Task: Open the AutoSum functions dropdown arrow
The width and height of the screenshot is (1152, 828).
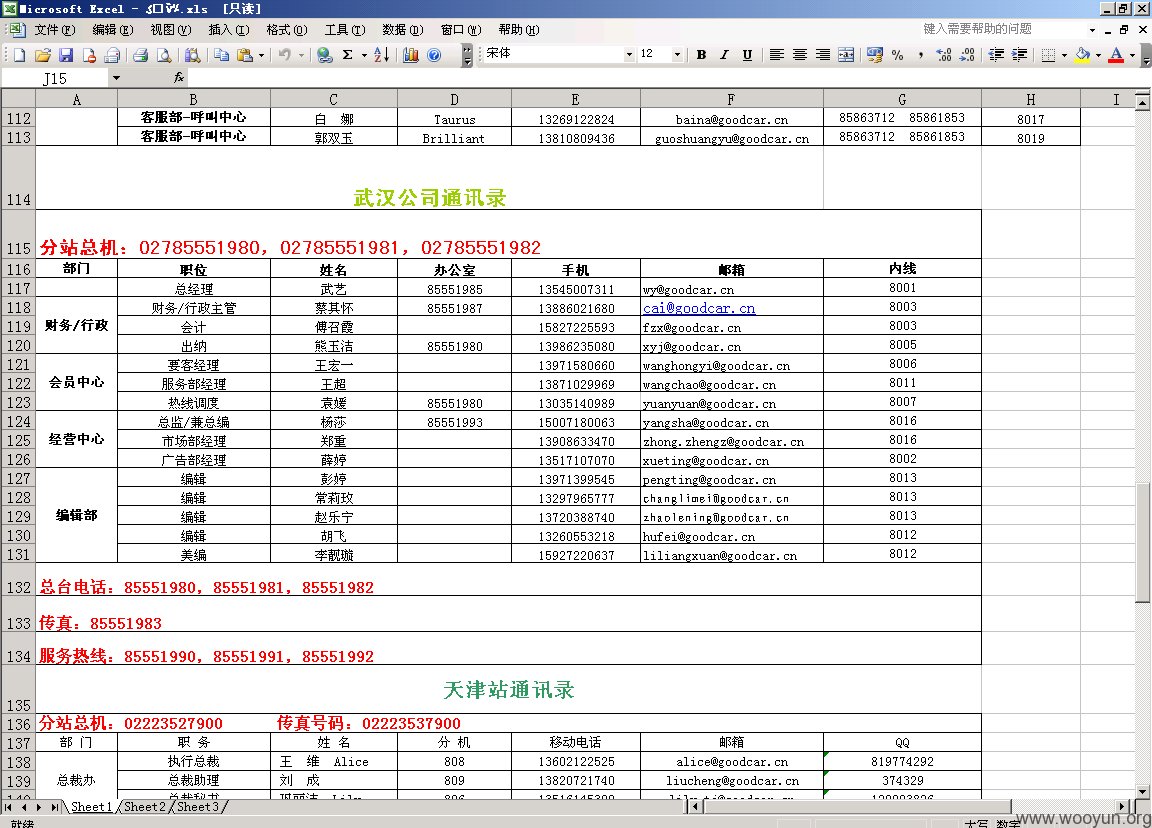Action: pos(364,55)
